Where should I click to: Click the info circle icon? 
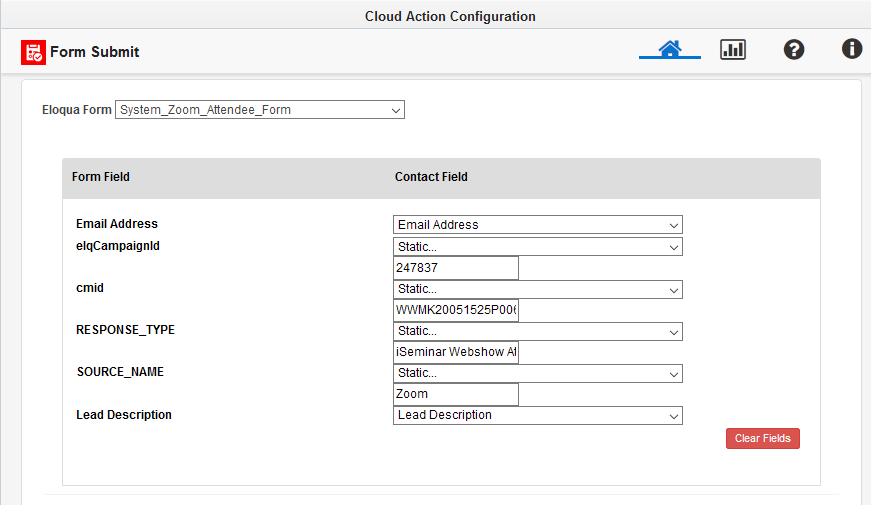pyautogui.click(x=852, y=49)
